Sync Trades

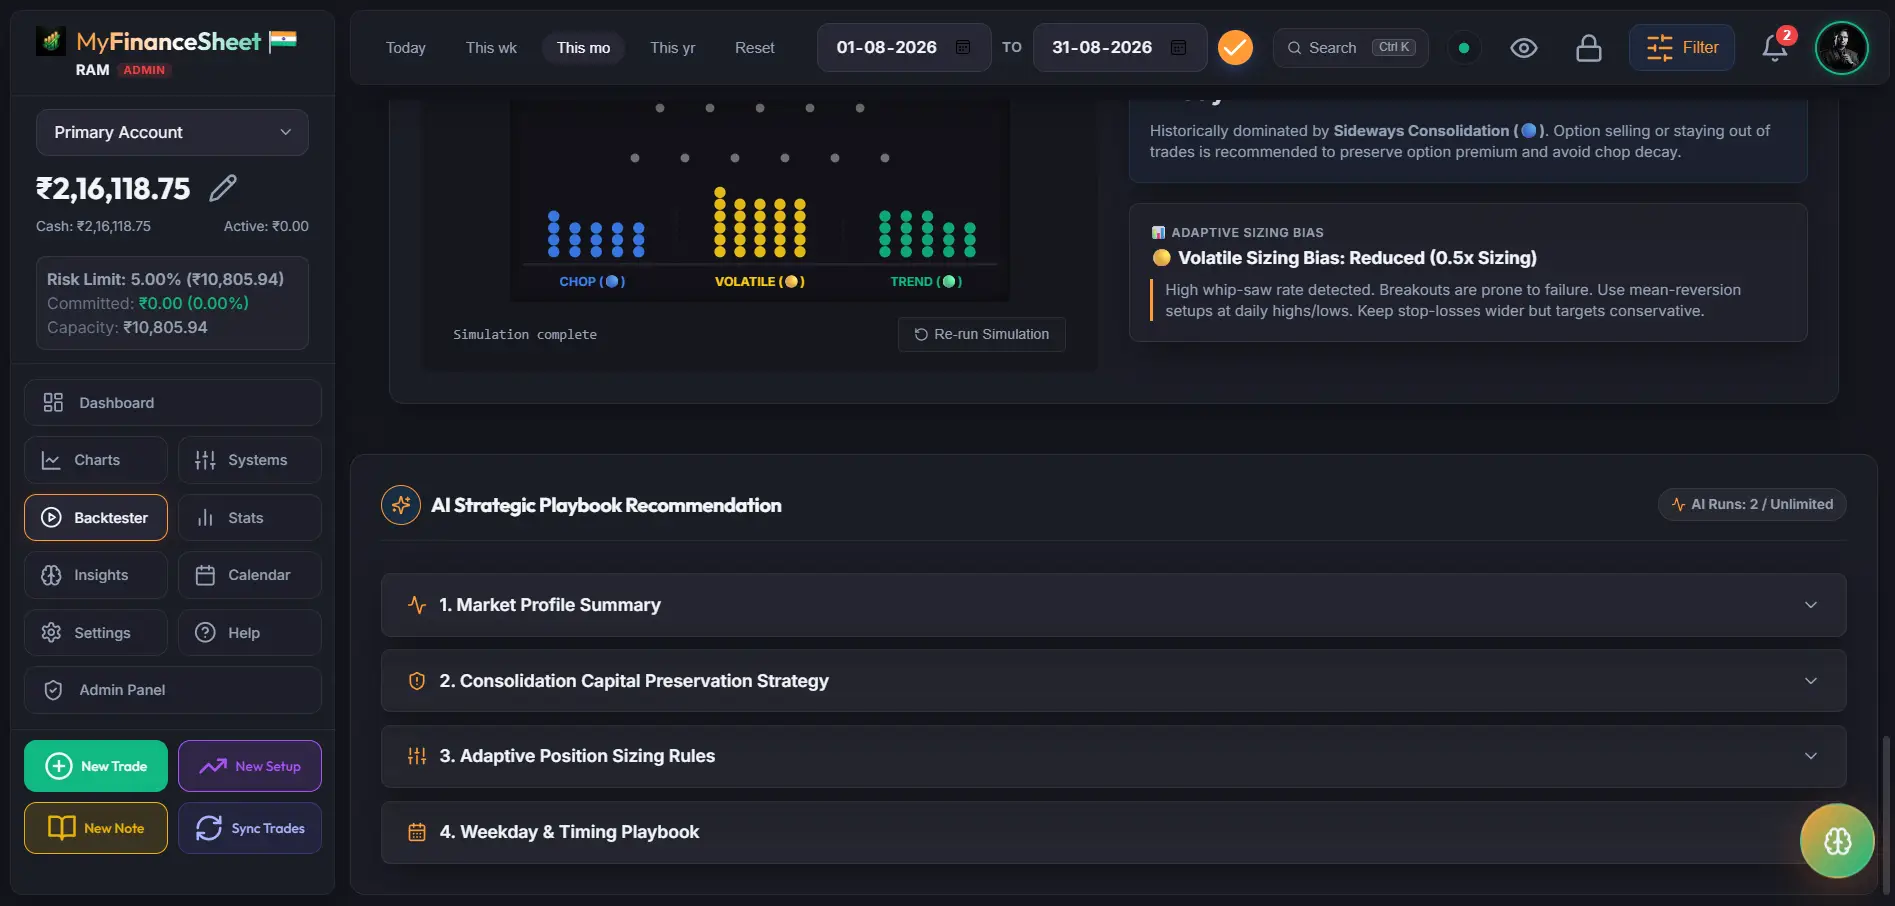(250, 828)
